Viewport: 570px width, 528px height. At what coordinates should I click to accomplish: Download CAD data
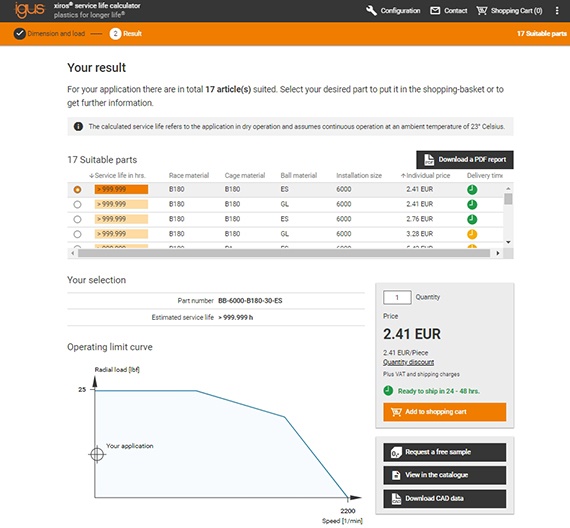click(444, 499)
